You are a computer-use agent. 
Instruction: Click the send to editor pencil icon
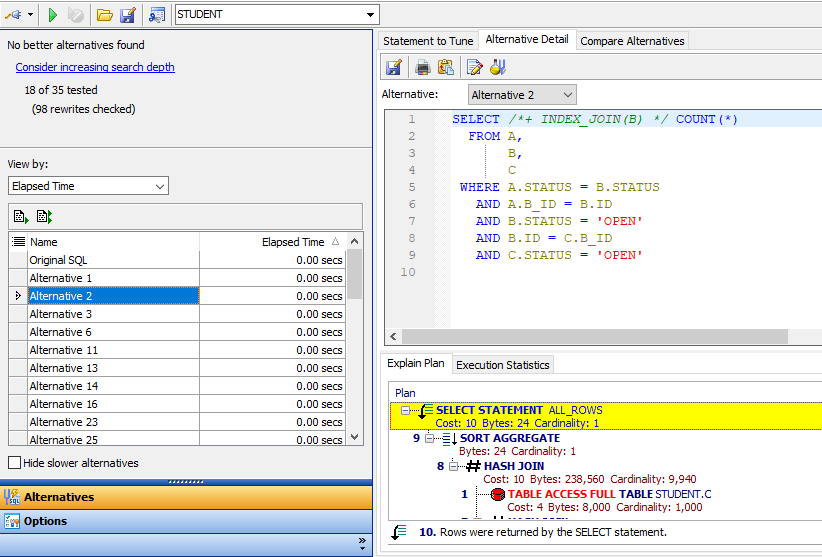(474, 67)
